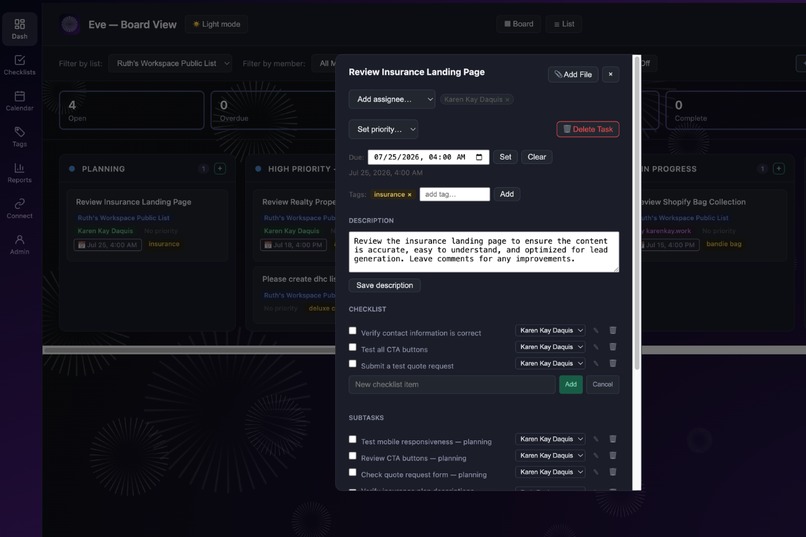Check 'Verify contact information is correct'
The image size is (806, 537).
pyautogui.click(x=353, y=330)
